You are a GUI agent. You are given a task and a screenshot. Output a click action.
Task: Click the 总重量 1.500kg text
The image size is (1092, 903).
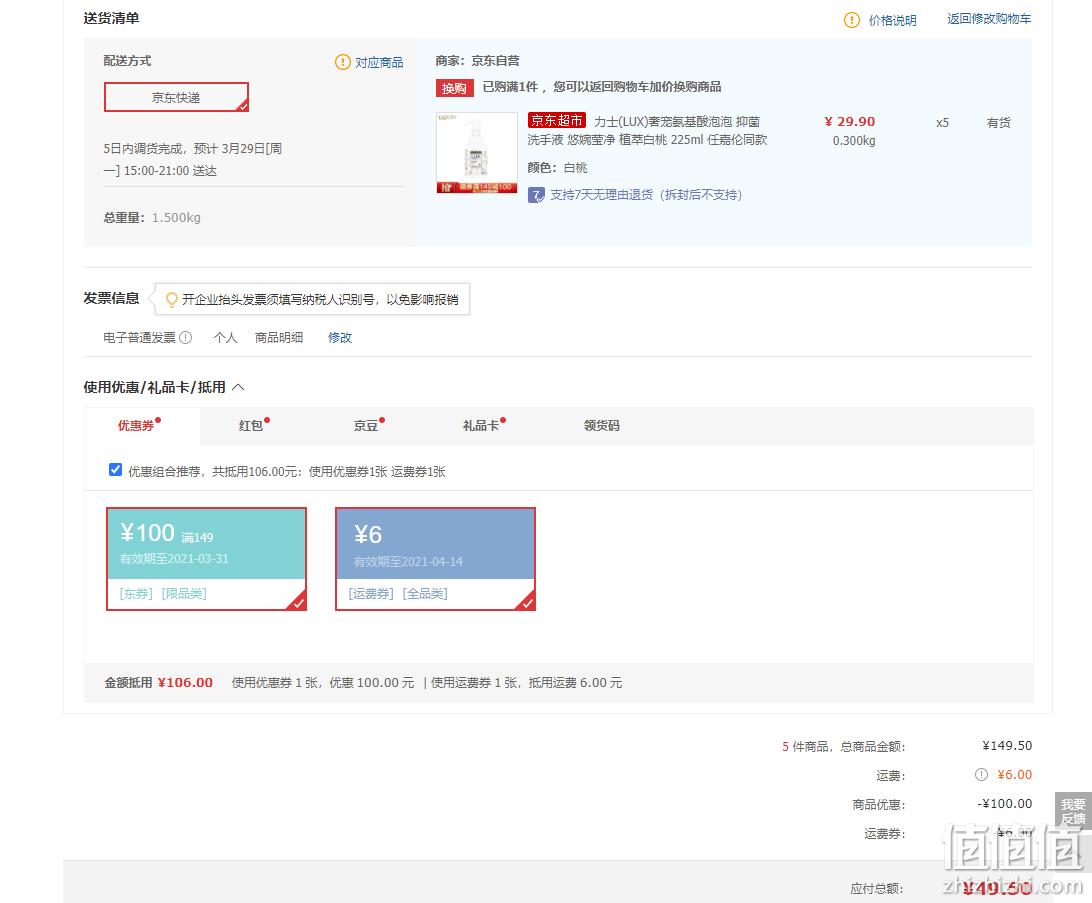pyautogui.click(x=152, y=217)
